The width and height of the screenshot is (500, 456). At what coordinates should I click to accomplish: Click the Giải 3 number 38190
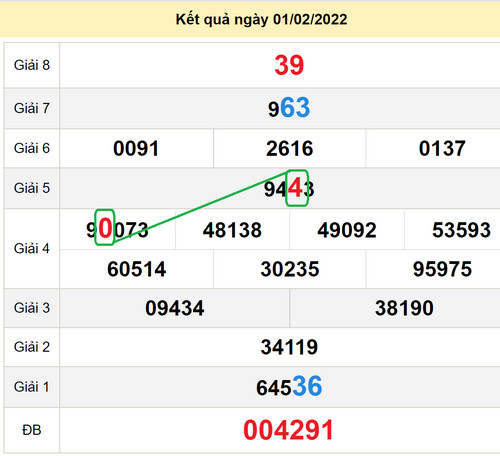pos(404,308)
